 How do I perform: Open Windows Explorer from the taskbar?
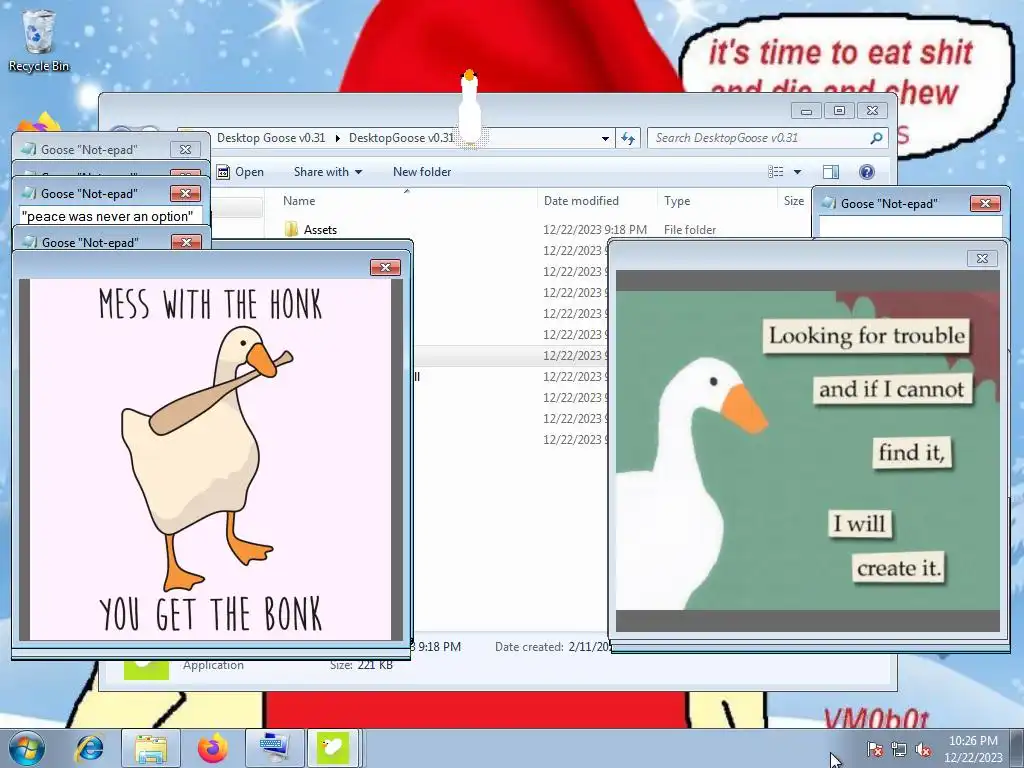151,748
